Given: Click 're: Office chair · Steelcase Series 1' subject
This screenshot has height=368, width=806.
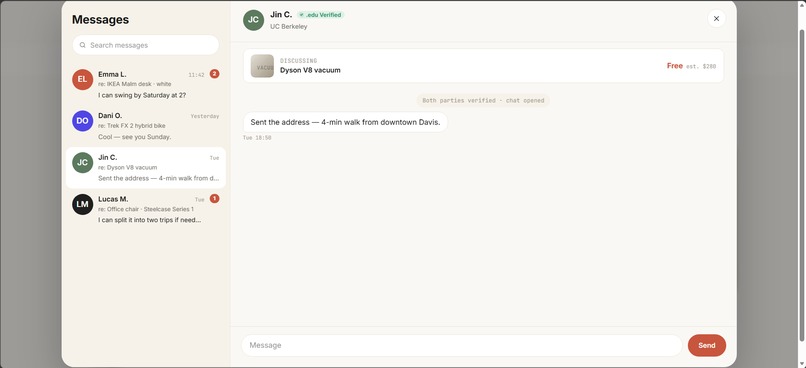Looking at the screenshot, I should pyautogui.click(x=146, y=209).
